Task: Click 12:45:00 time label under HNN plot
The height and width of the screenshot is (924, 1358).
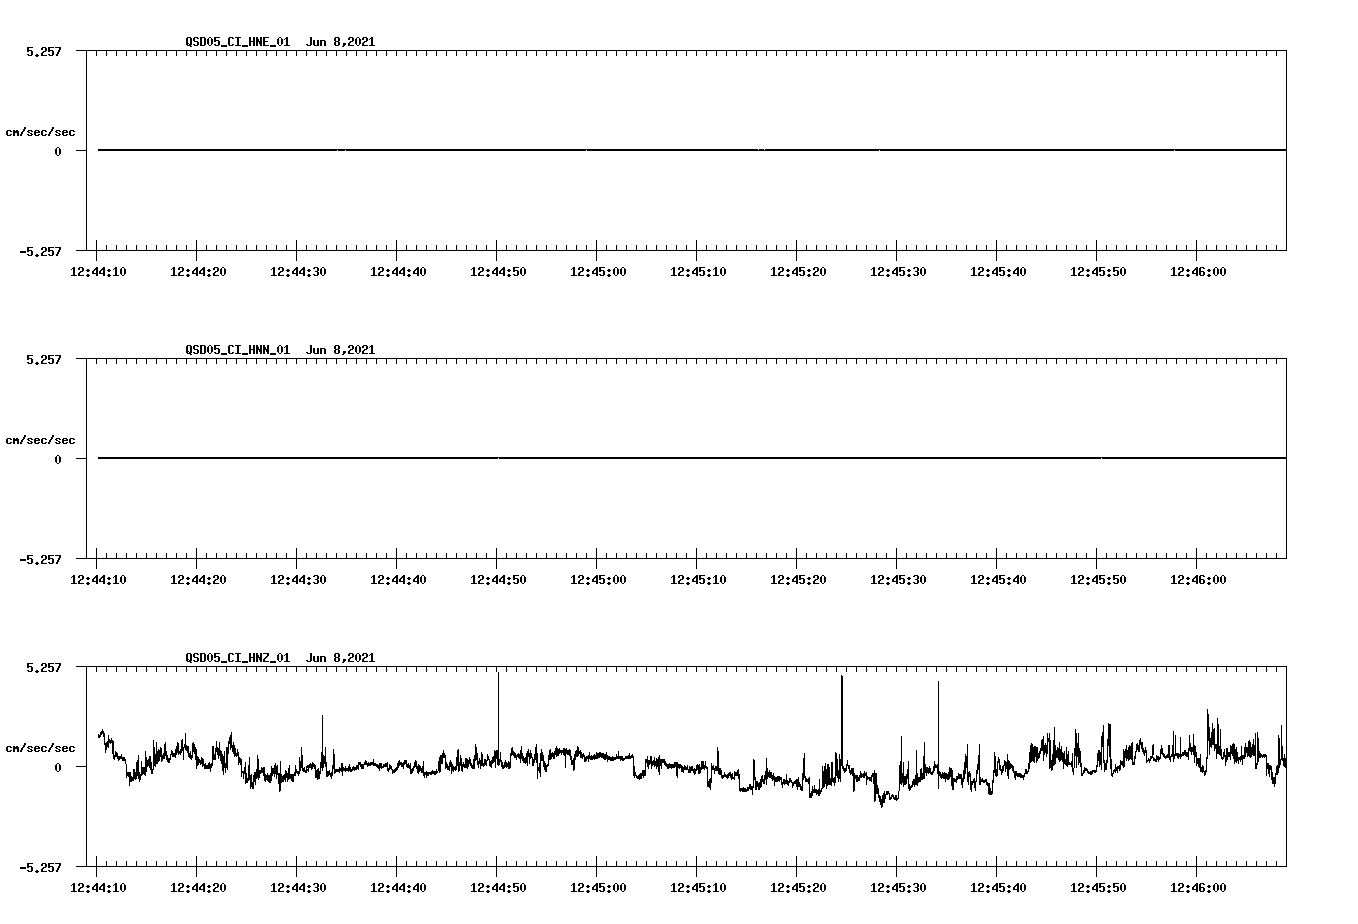Action: [598, 579]
